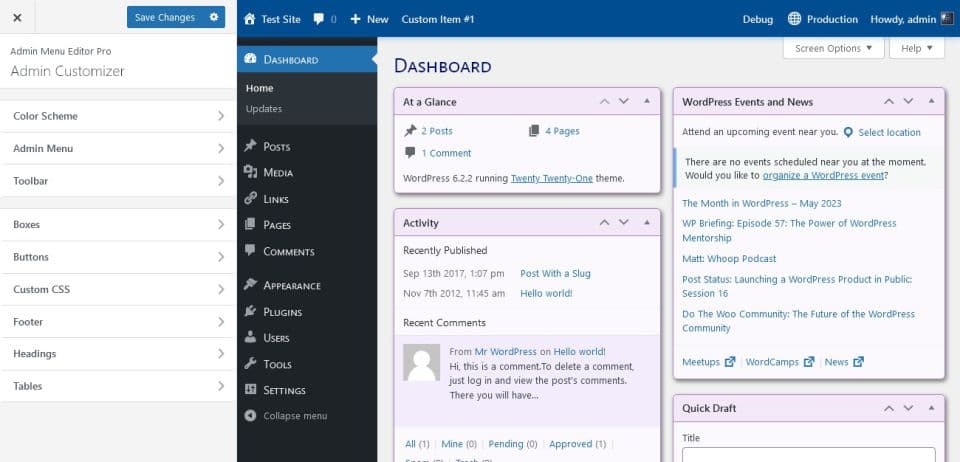Open the Debug toolbar item
Viewport: 960px width, 462px height.
pyautogui.click(x=758, y=19)
